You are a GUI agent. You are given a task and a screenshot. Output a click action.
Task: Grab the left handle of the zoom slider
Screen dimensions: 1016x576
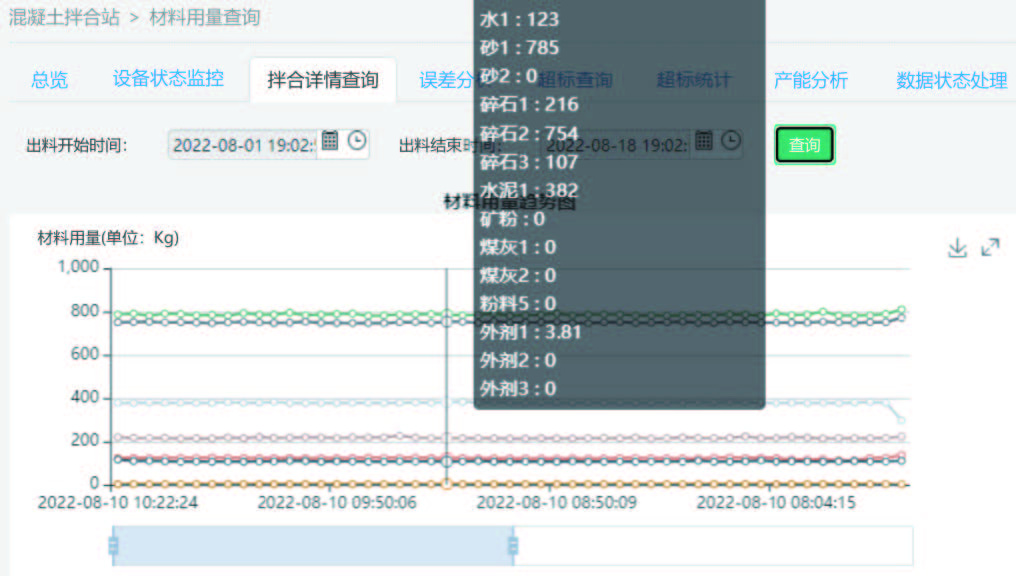click(113, 545)
